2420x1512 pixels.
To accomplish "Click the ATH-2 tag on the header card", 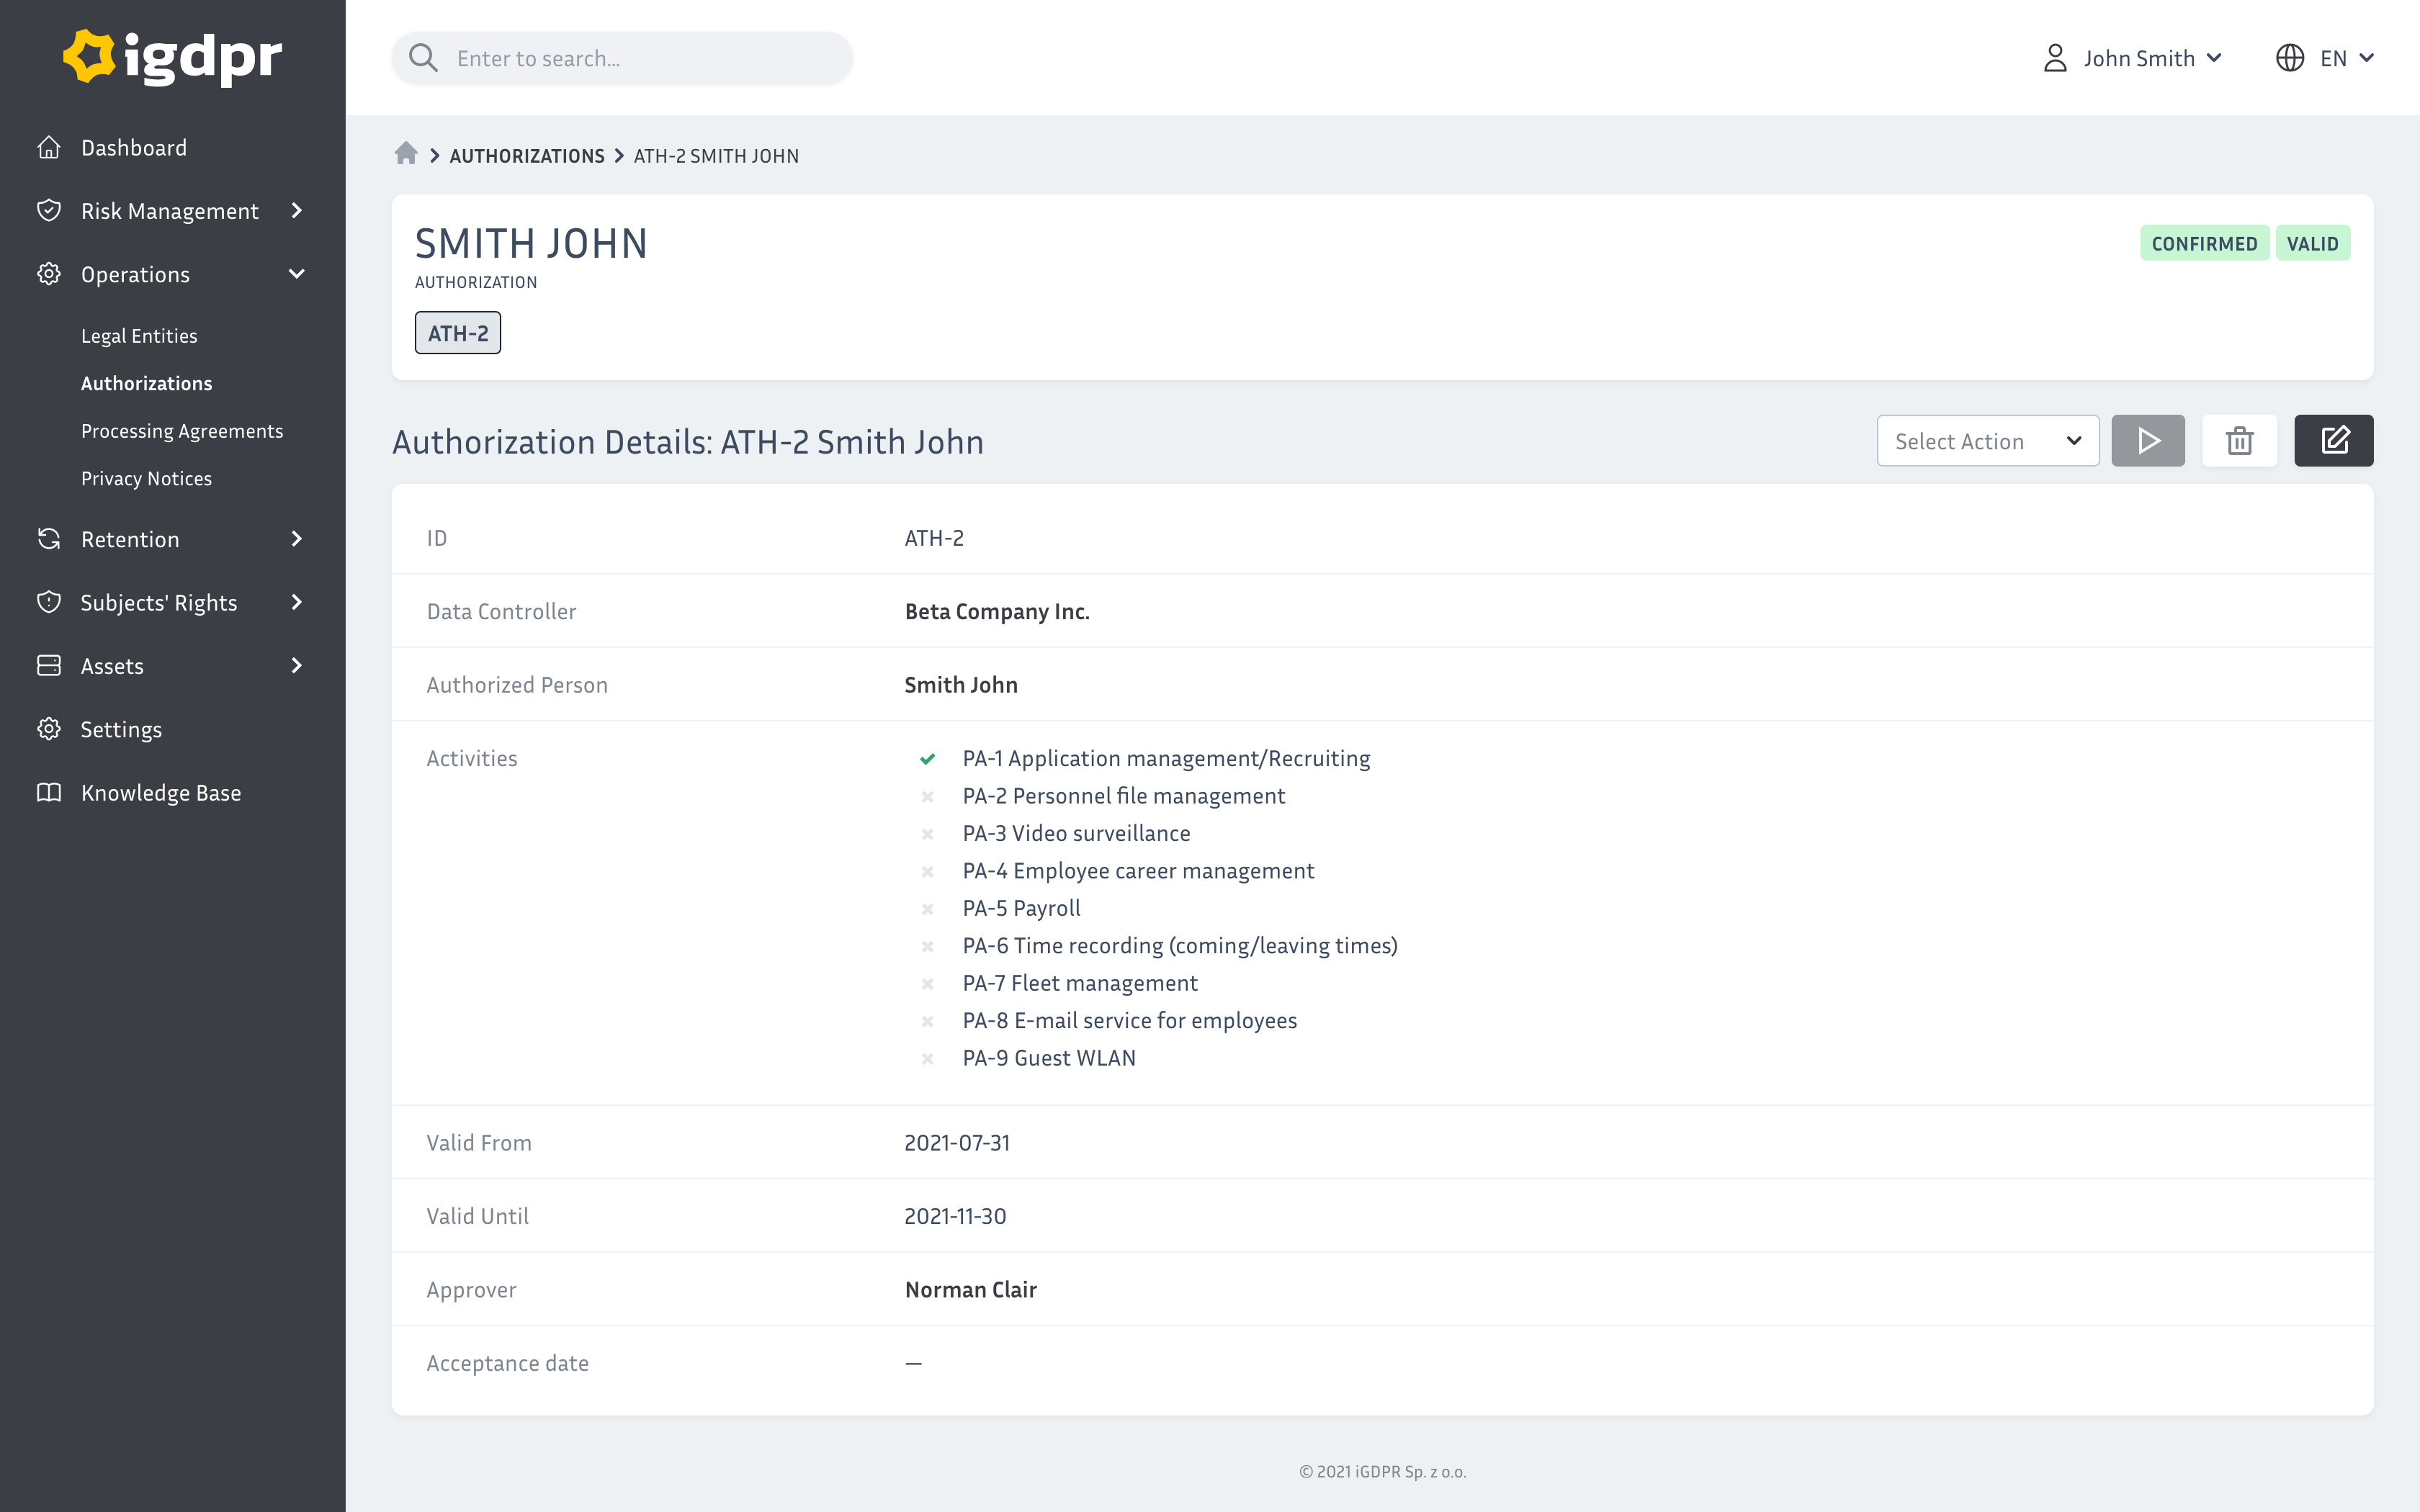I will click(457, 332).
